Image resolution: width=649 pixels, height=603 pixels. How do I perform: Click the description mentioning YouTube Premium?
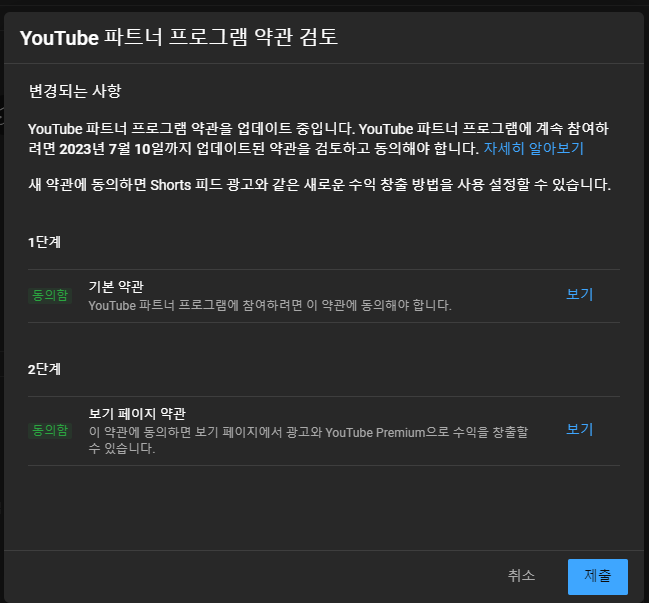[x=308, y=440]
